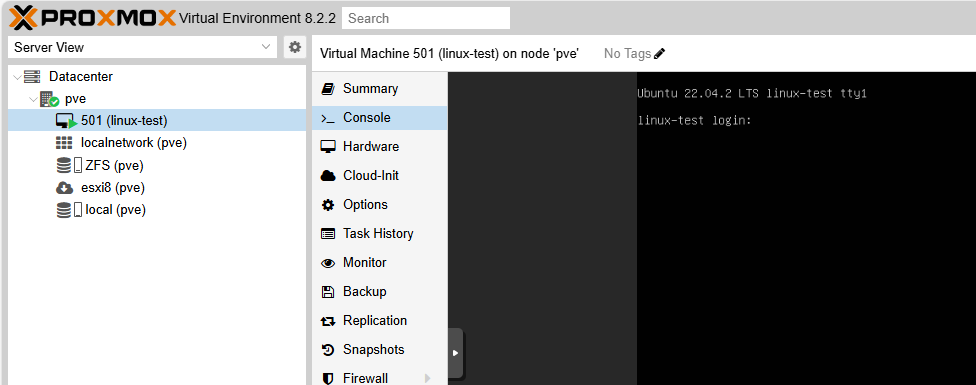The width and height of the screenshot is (976, 385).
Task: Click the Console prompt icon
Action: point(327,118)
